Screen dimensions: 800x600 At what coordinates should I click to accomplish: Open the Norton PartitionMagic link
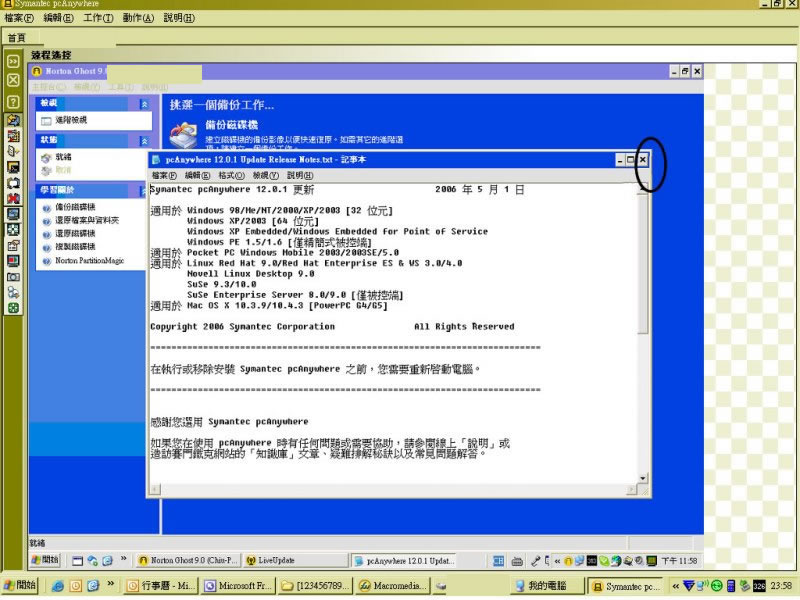pyautogui.click(x=89, y=261)
